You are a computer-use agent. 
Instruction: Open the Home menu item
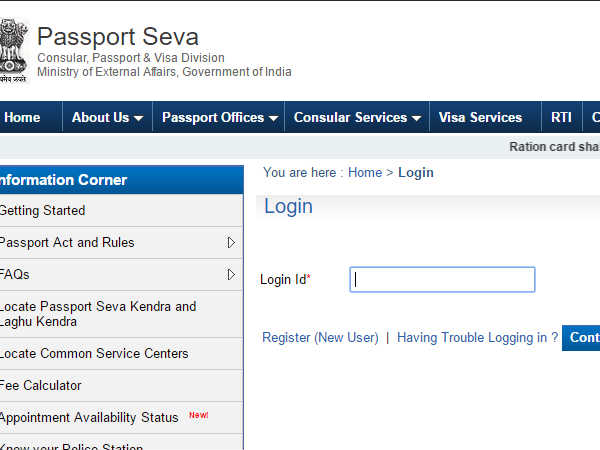pos(21,117)
